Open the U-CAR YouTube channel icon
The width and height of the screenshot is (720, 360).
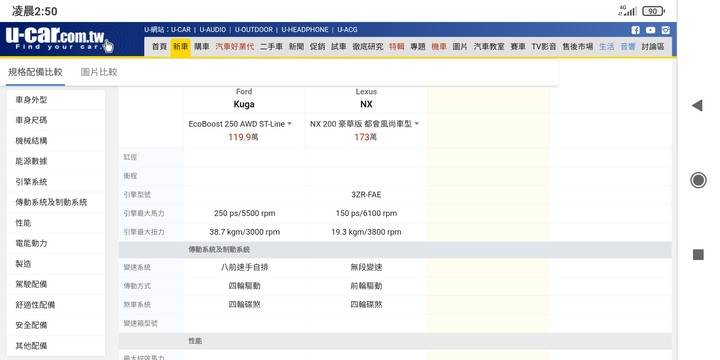650,30
